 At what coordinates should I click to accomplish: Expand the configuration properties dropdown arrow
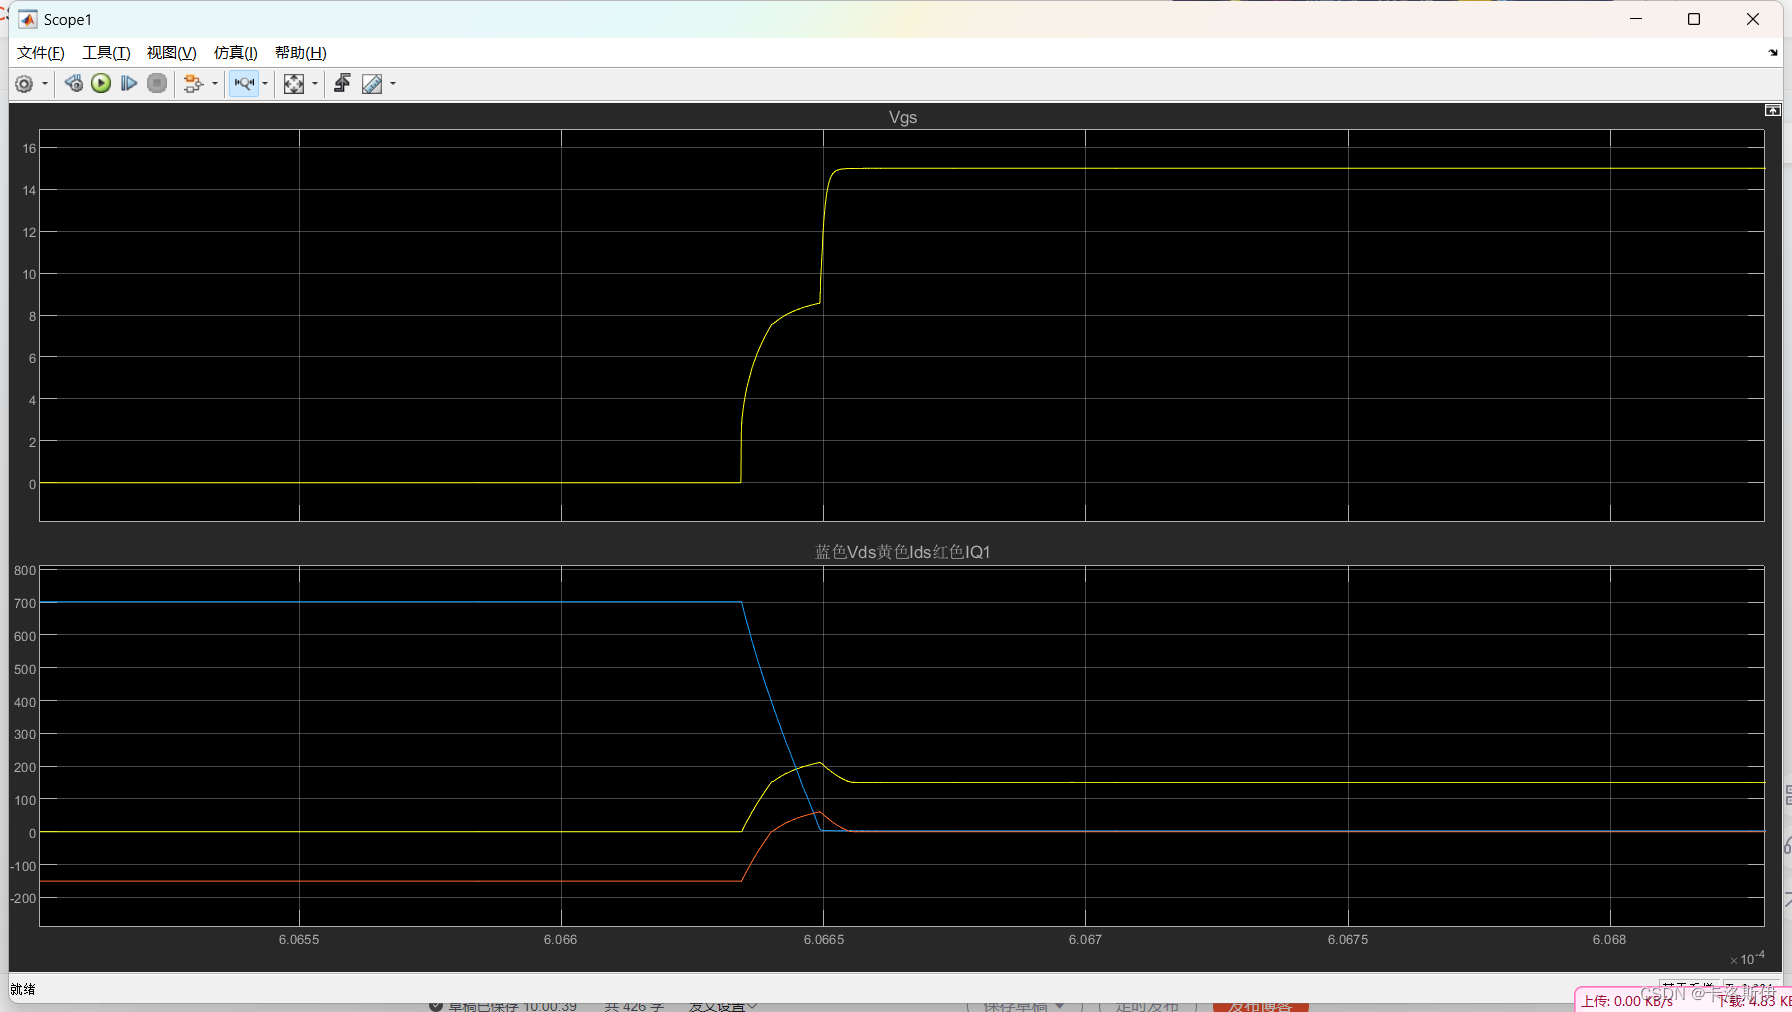[x=45, y=84]
